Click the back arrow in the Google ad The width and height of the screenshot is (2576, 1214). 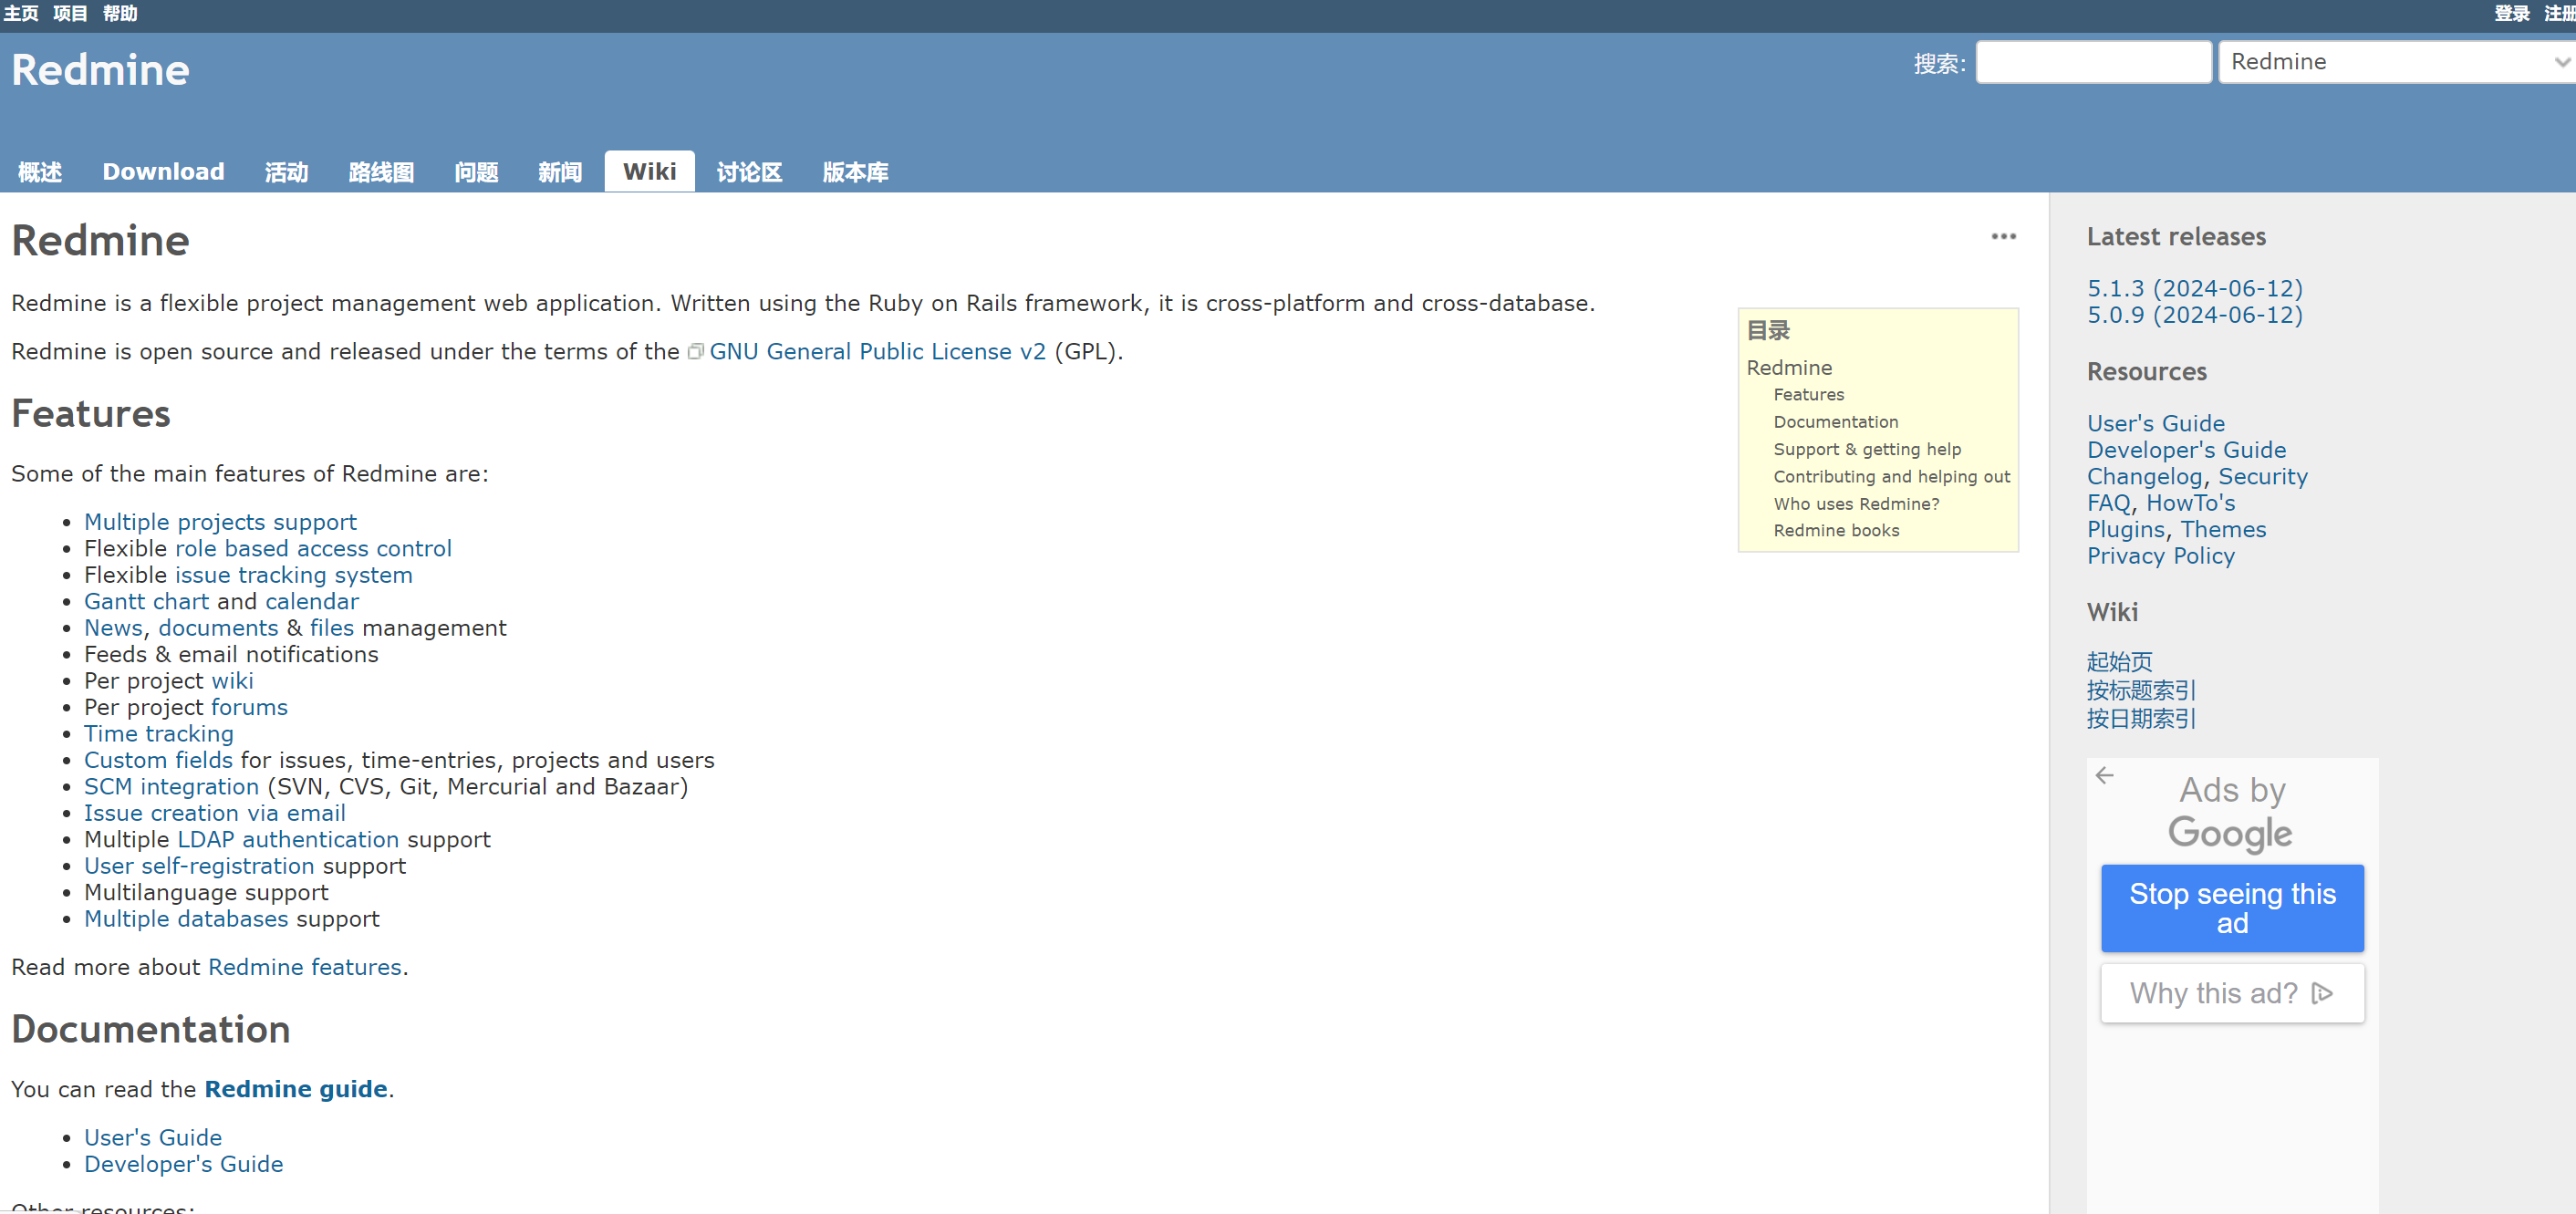[2104, 775]
